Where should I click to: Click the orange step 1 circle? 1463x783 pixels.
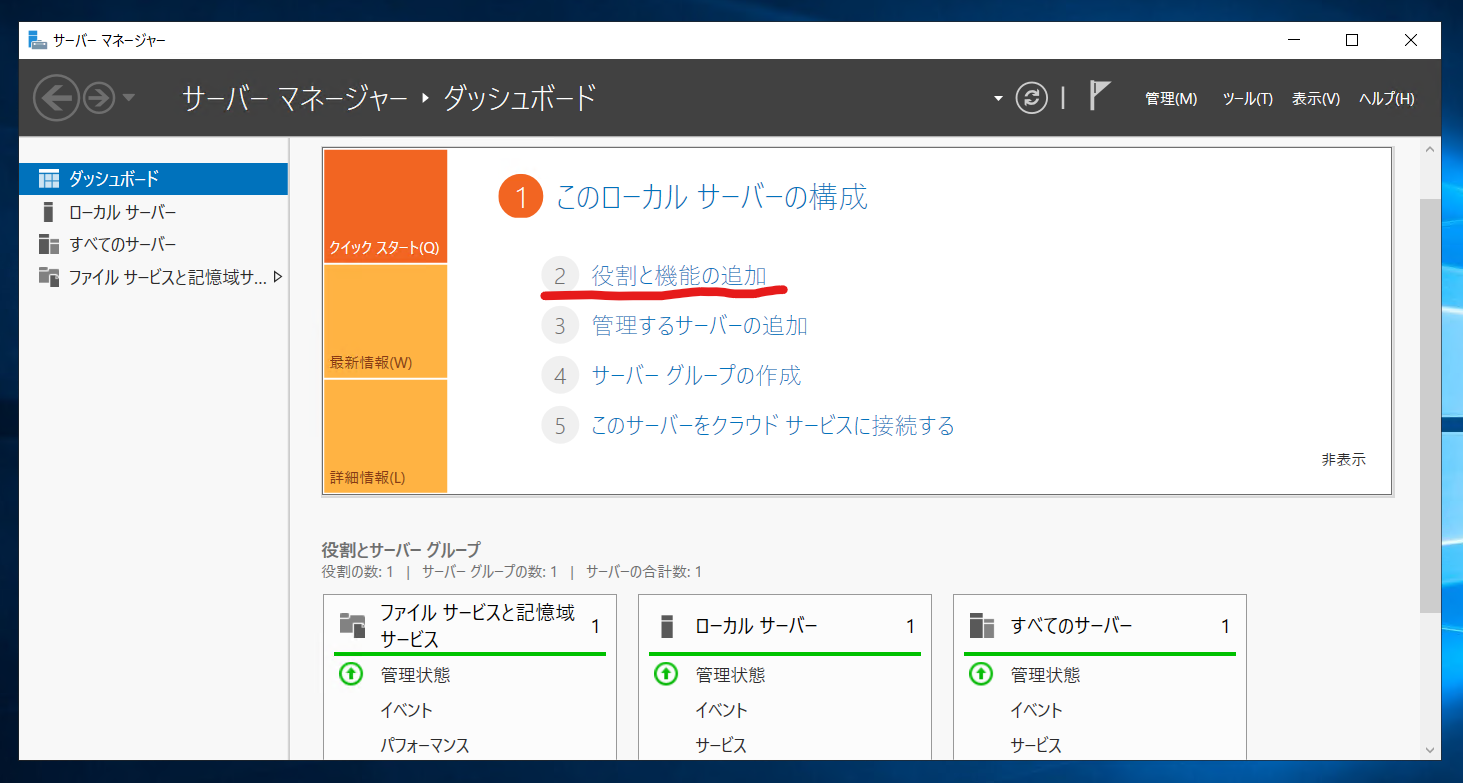(520, 197)
